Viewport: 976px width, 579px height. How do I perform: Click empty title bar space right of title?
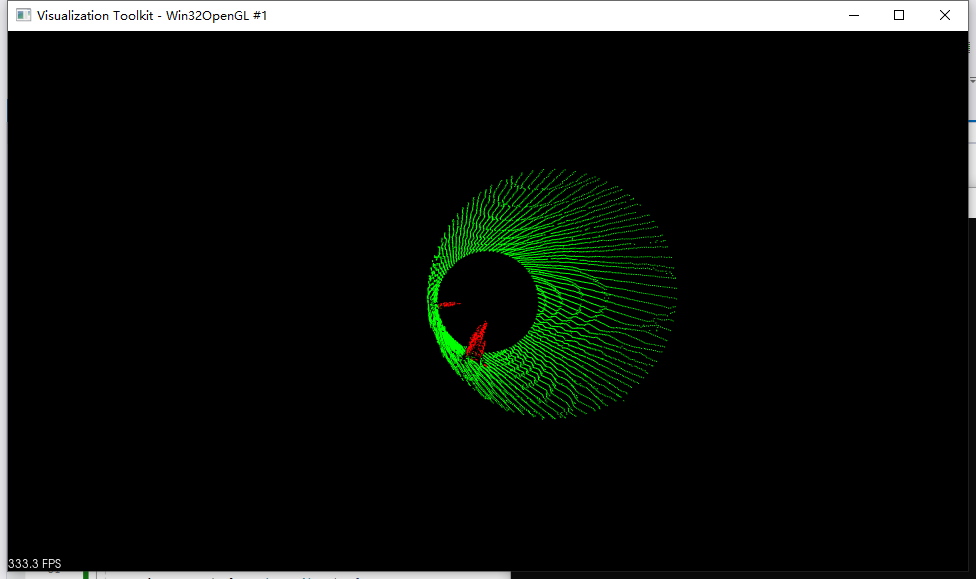[x=550, y=15]
